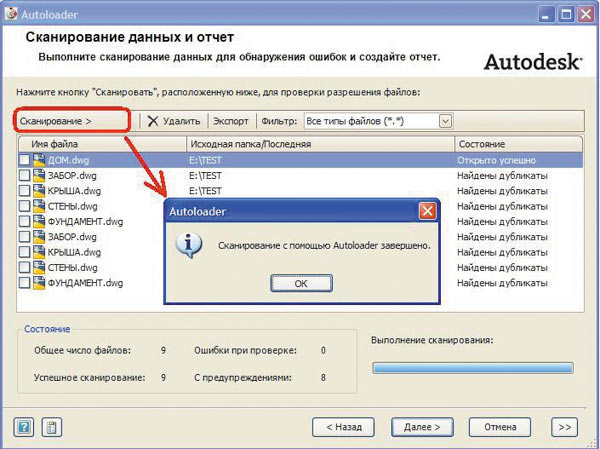The width and height of the screenshot is (600, 449).
Task: Click the Экспорт toolbar button
Action: point(231,121)
